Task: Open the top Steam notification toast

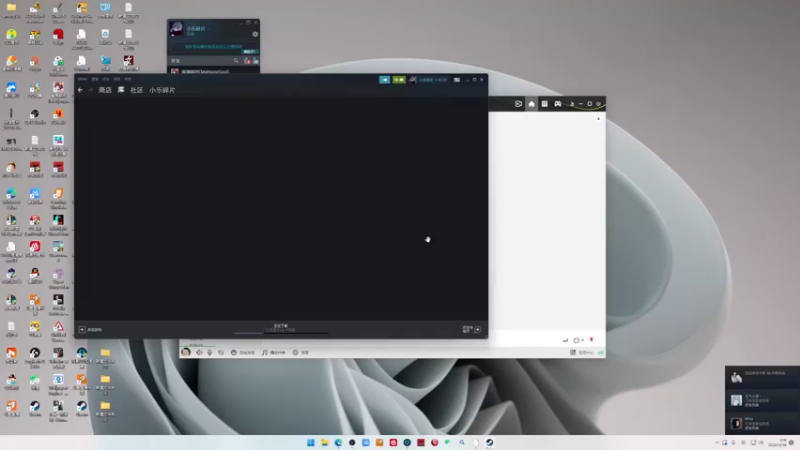Action: 762,377
